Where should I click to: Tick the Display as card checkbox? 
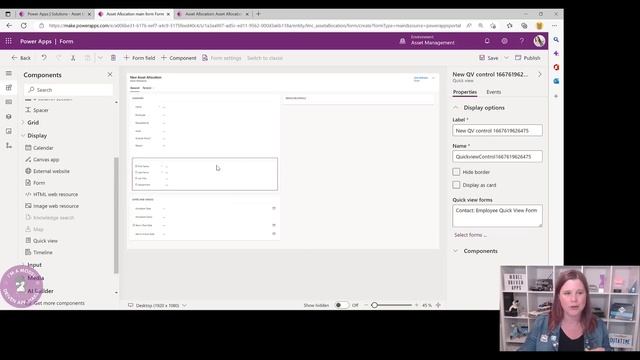(456, 185)
